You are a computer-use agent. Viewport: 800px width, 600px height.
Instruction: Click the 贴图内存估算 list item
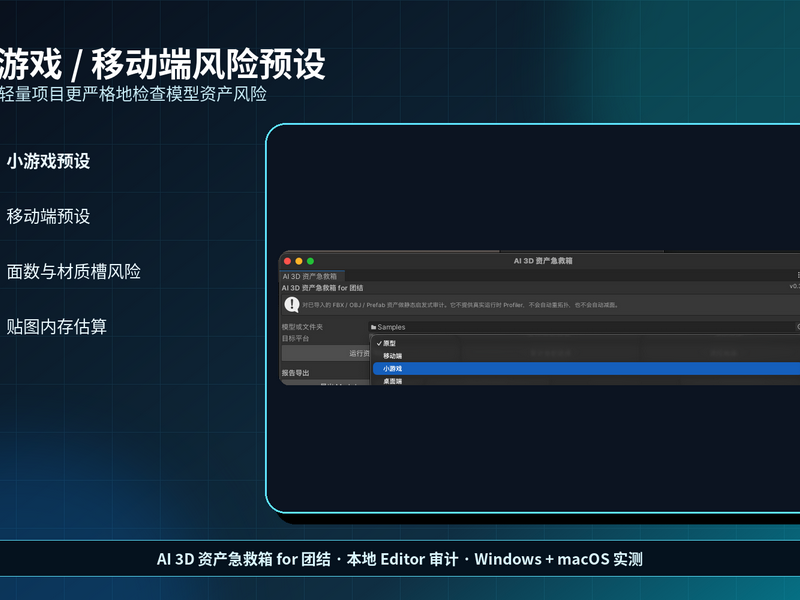tap(57, 327)
